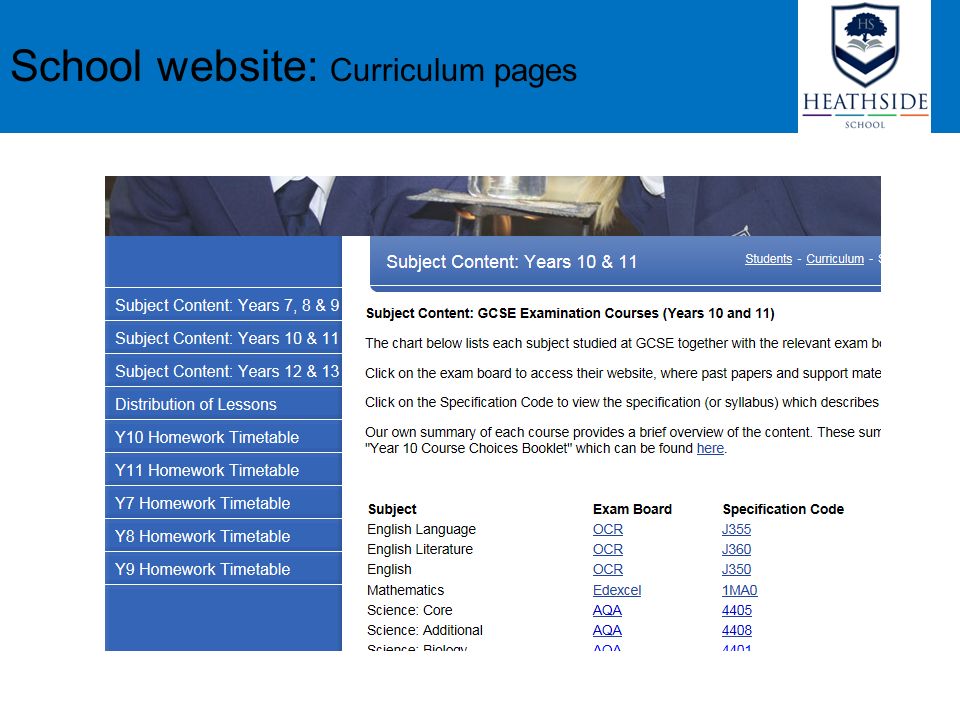View specification code 4405
The image size is (960, 720).
737,610
